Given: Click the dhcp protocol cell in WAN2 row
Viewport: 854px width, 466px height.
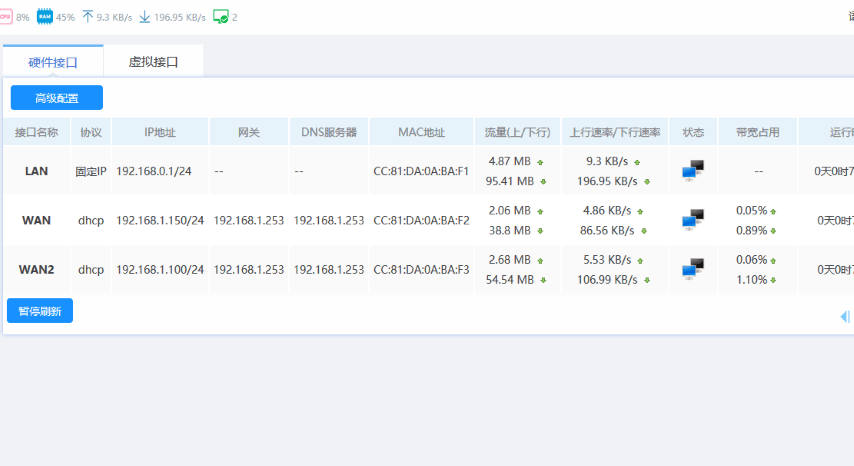Looking at the screenshot, I should click(x=91, y=269).
